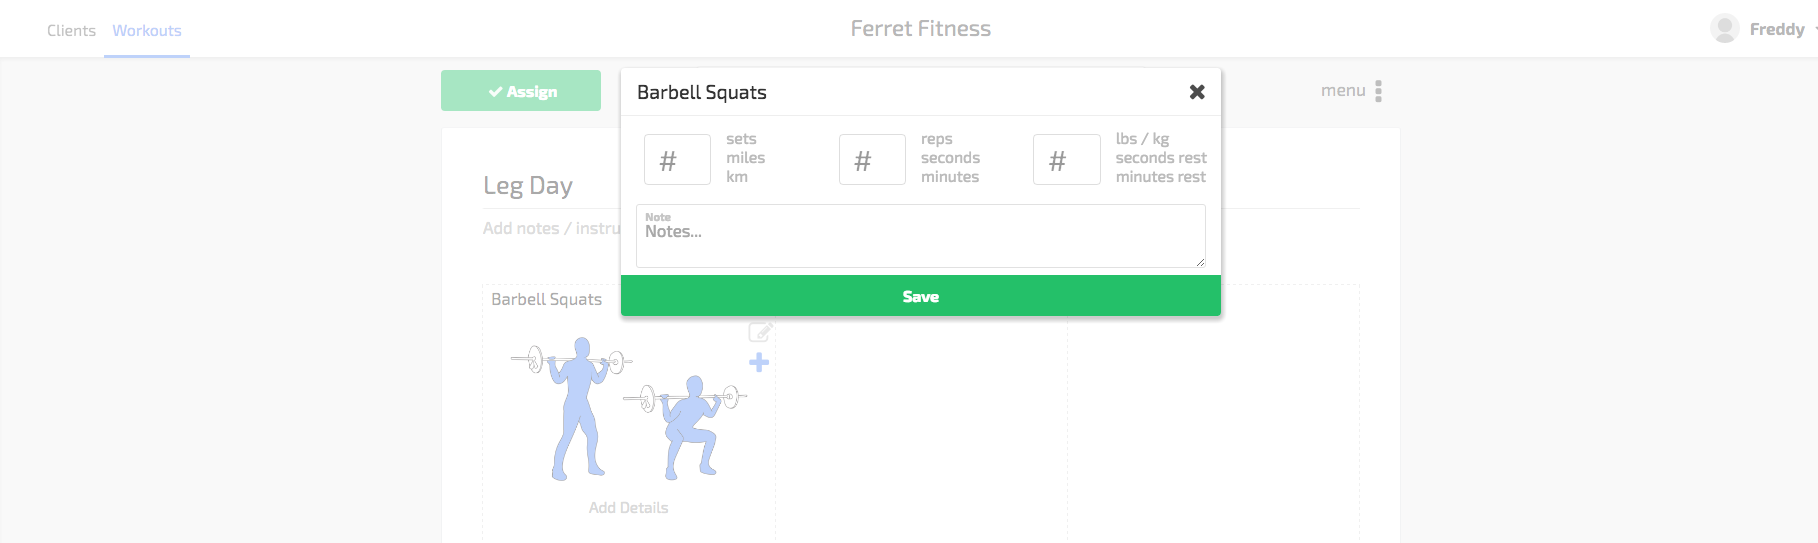Close the Barbell Squats dialog
This screenshot has height=543, width=1818.
pos(1197,92)
